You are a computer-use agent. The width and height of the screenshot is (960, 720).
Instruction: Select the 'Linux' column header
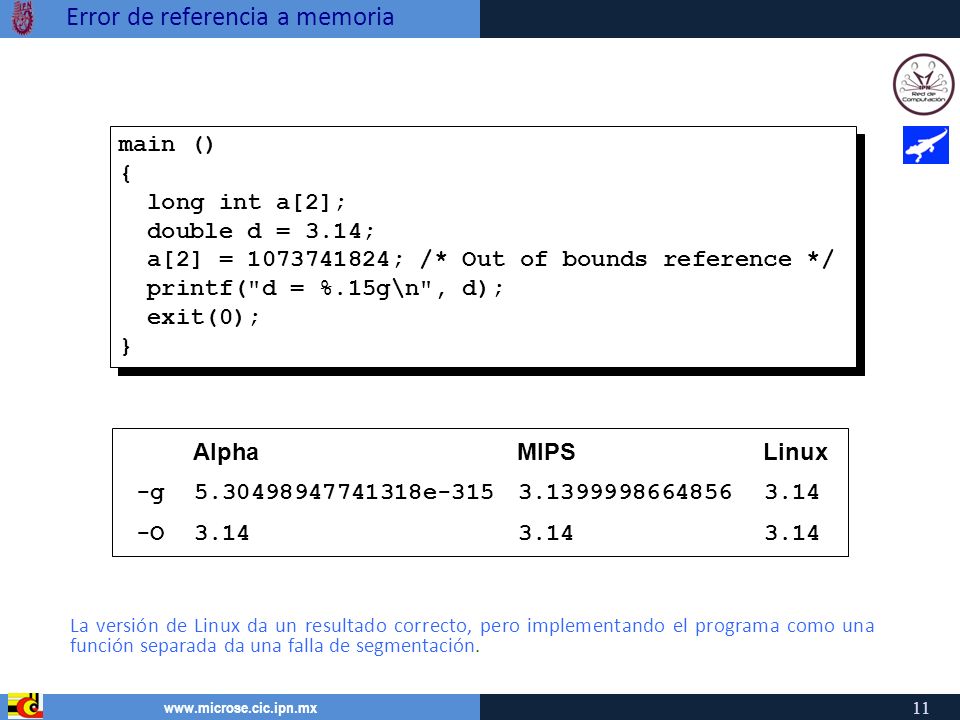point(795,452)
